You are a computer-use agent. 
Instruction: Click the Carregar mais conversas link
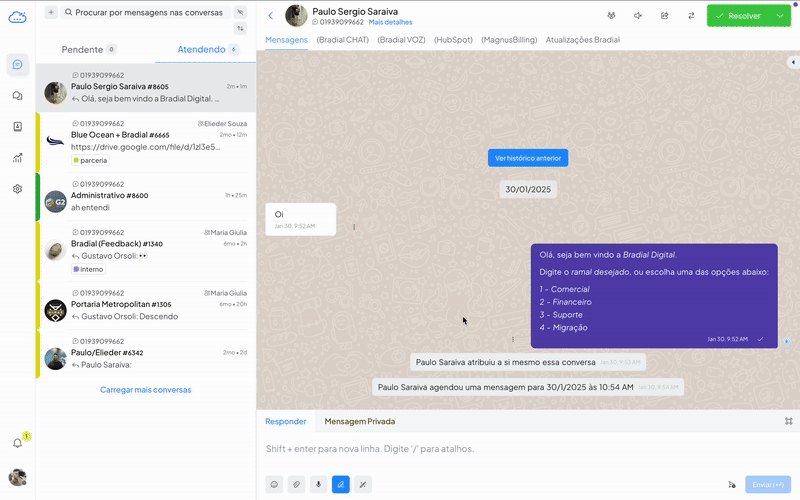tap(145, 390)
